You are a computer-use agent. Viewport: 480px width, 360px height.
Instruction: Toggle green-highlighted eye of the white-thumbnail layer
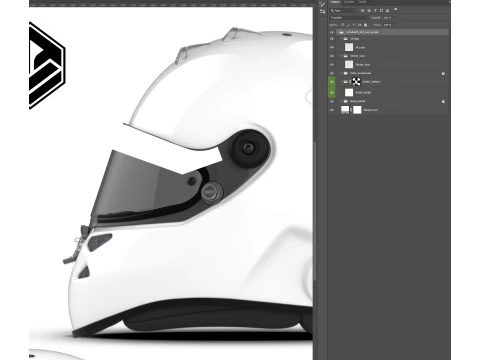[332, 92]
